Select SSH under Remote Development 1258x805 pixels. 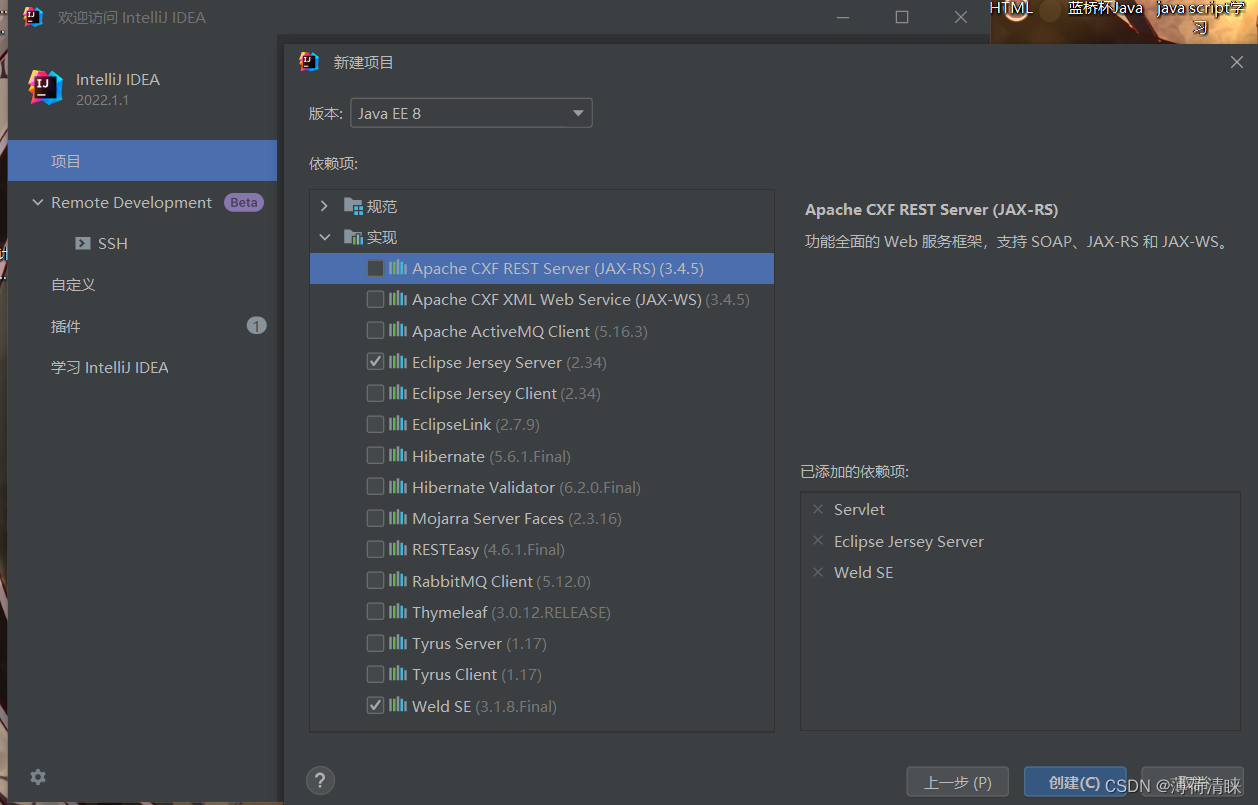142,244
